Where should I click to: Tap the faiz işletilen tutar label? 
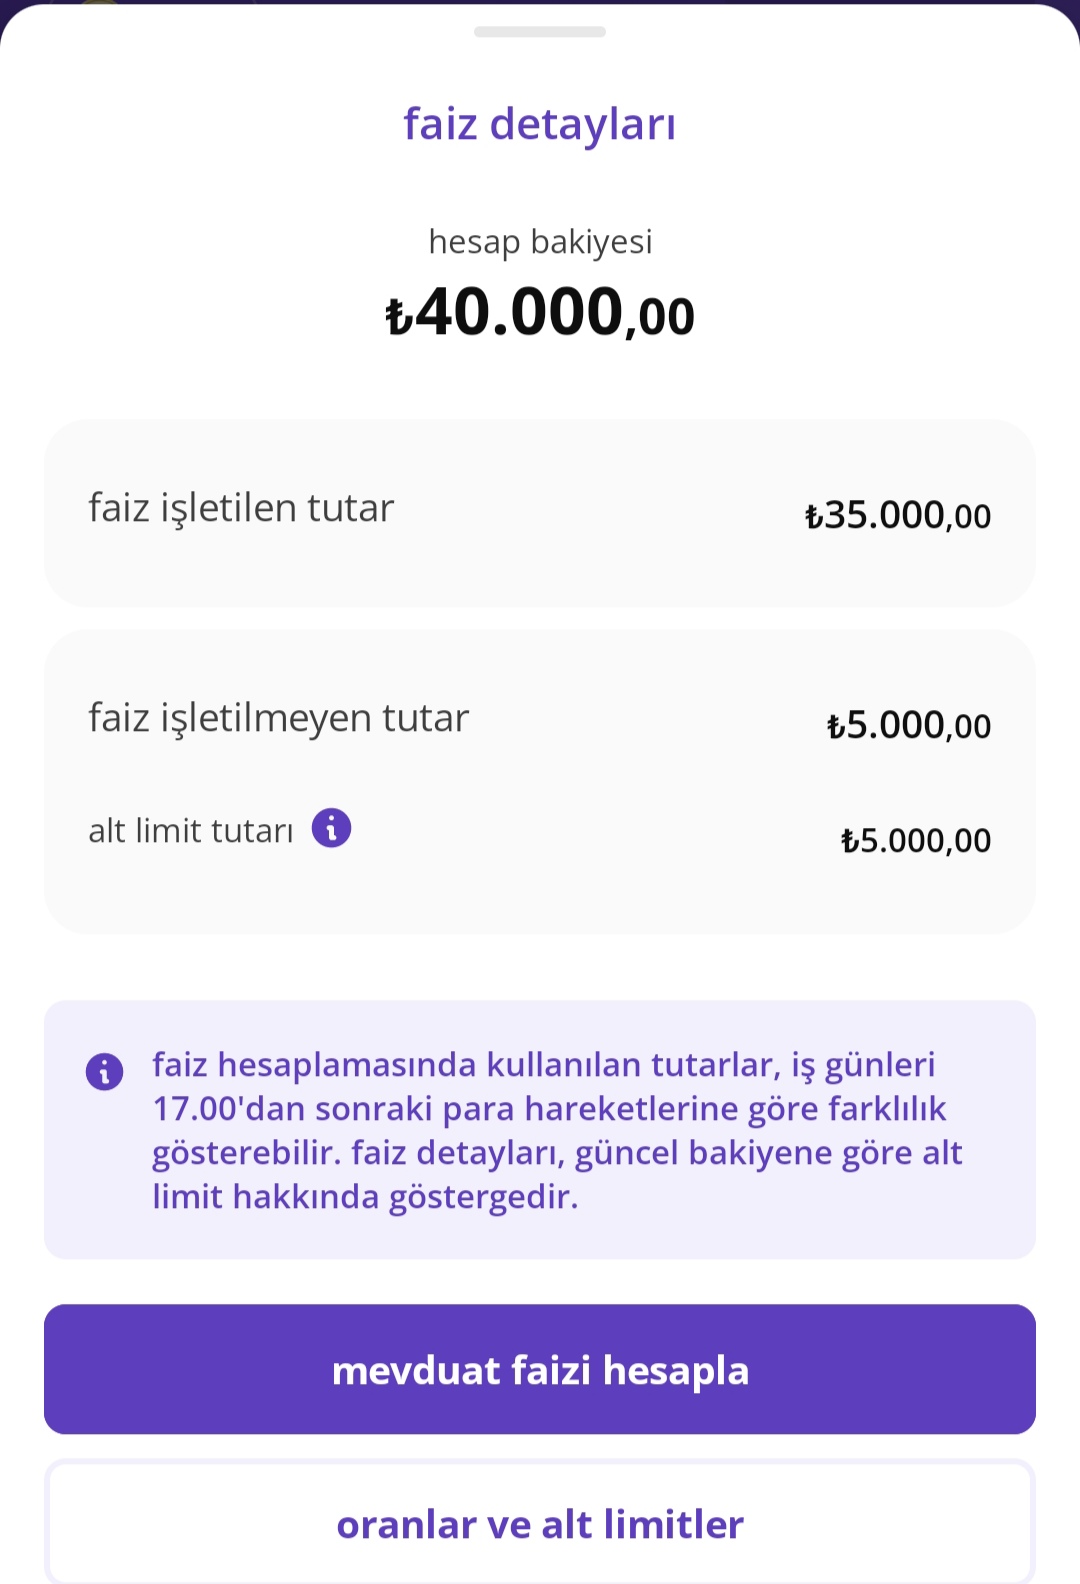pyautogui.click(x=241, y=508)
